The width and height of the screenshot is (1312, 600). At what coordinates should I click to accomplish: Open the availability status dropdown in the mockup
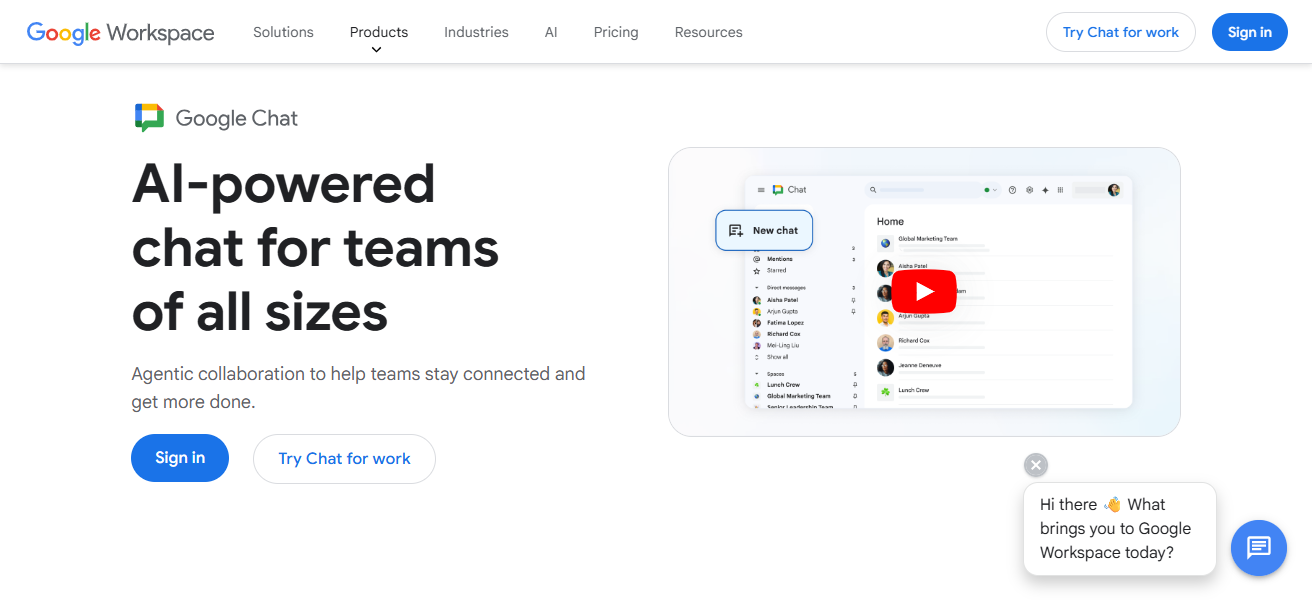click(990, 189)
